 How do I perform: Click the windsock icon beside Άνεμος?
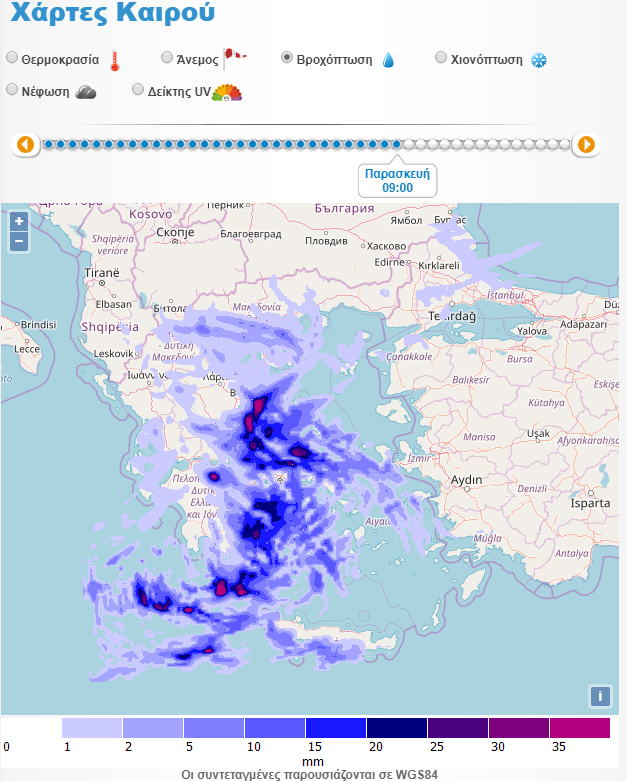pos(233,57)
